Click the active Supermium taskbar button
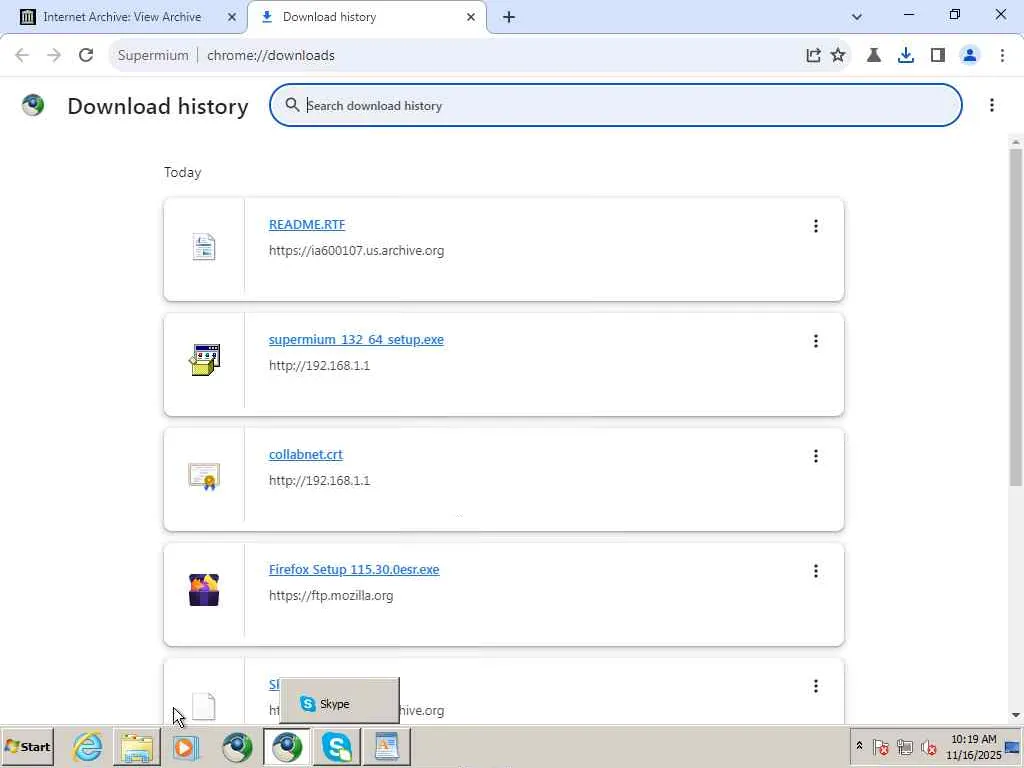Image resolution: width=1024 pixels, height=768 pixels. pyautogui.click(x=287, y=746)
